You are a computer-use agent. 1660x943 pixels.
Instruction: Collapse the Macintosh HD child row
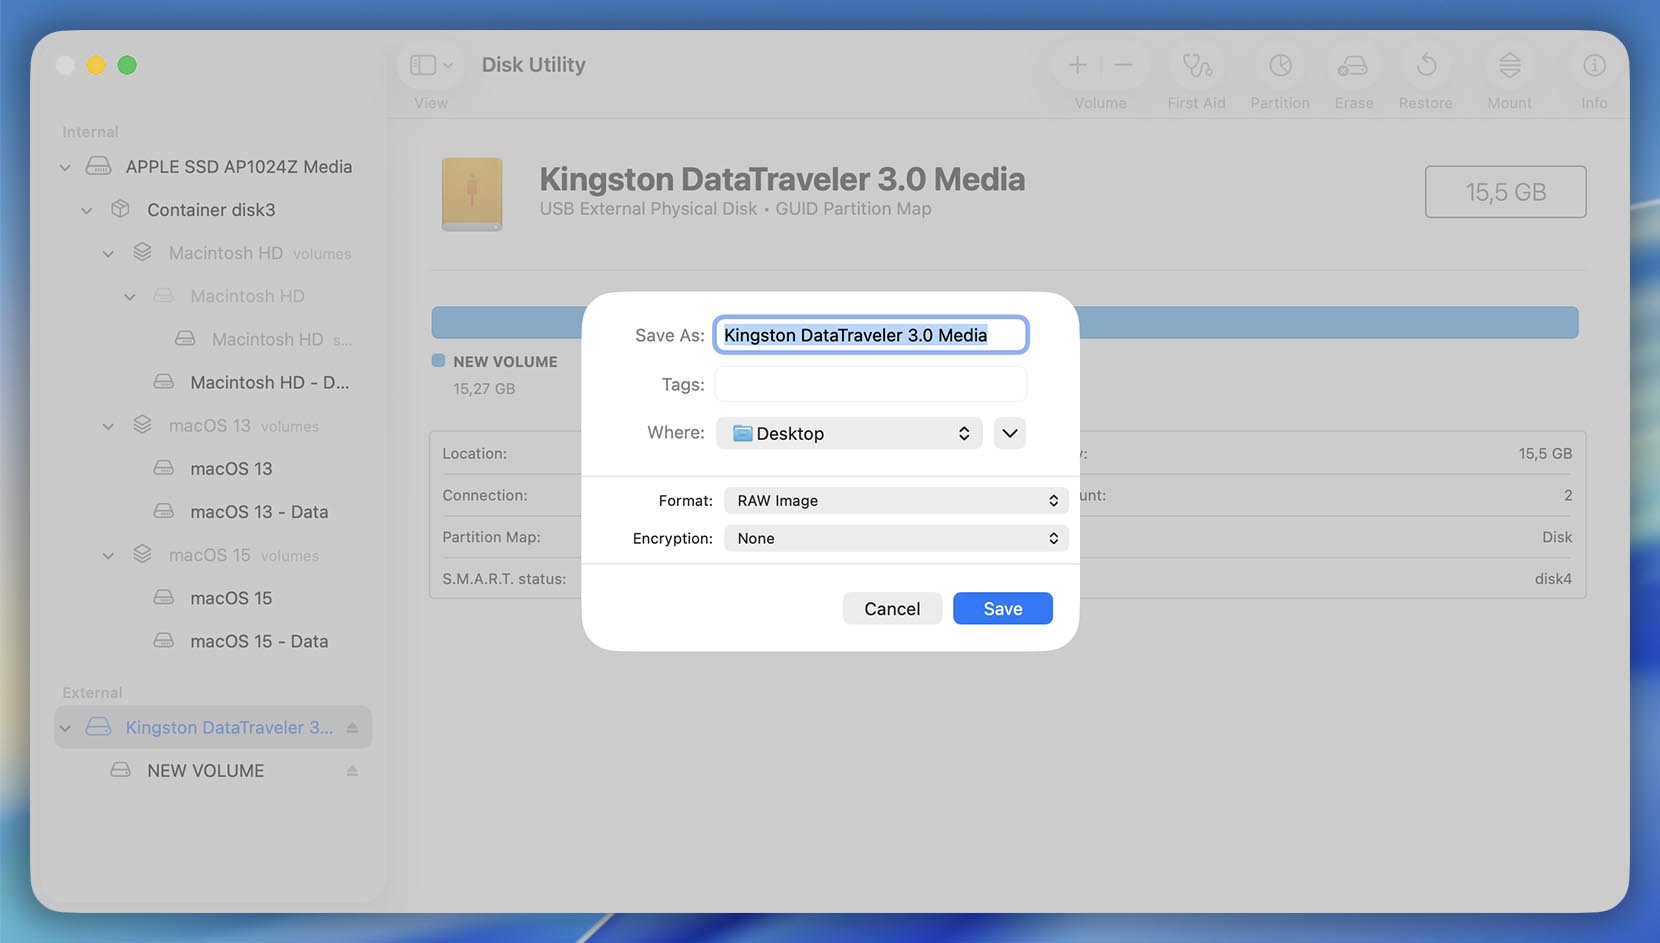point(130,297)
